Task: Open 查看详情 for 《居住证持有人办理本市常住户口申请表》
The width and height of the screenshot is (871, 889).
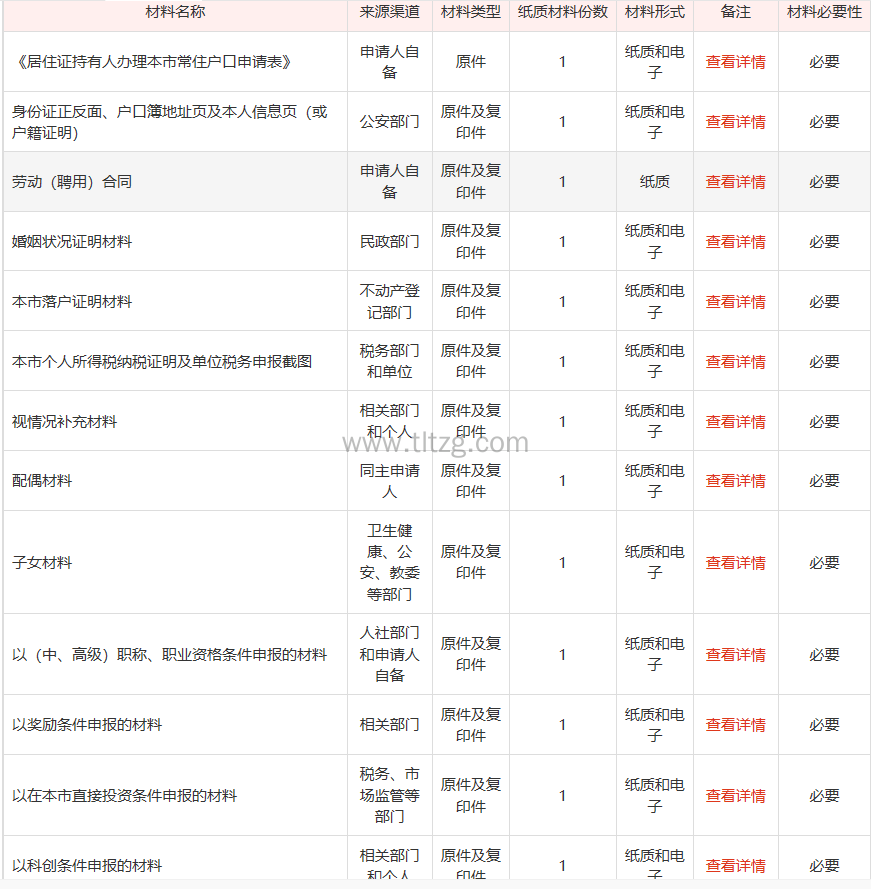Action: click(735, 62)
